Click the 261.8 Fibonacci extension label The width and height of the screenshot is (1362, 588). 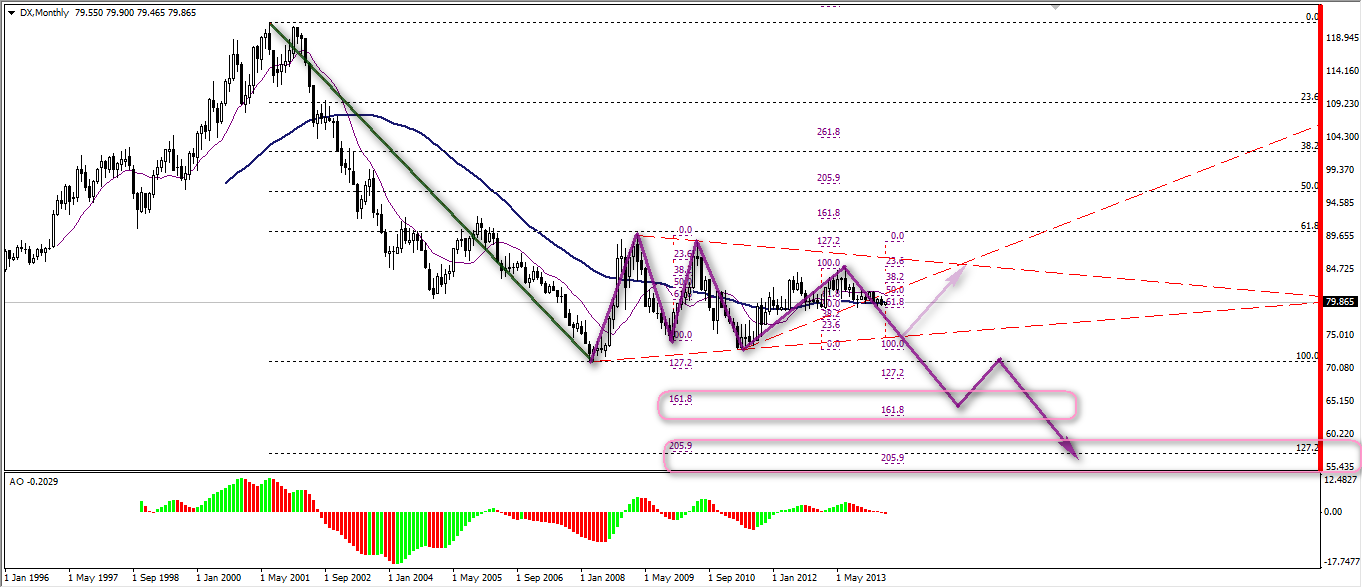tap(828, 132)
